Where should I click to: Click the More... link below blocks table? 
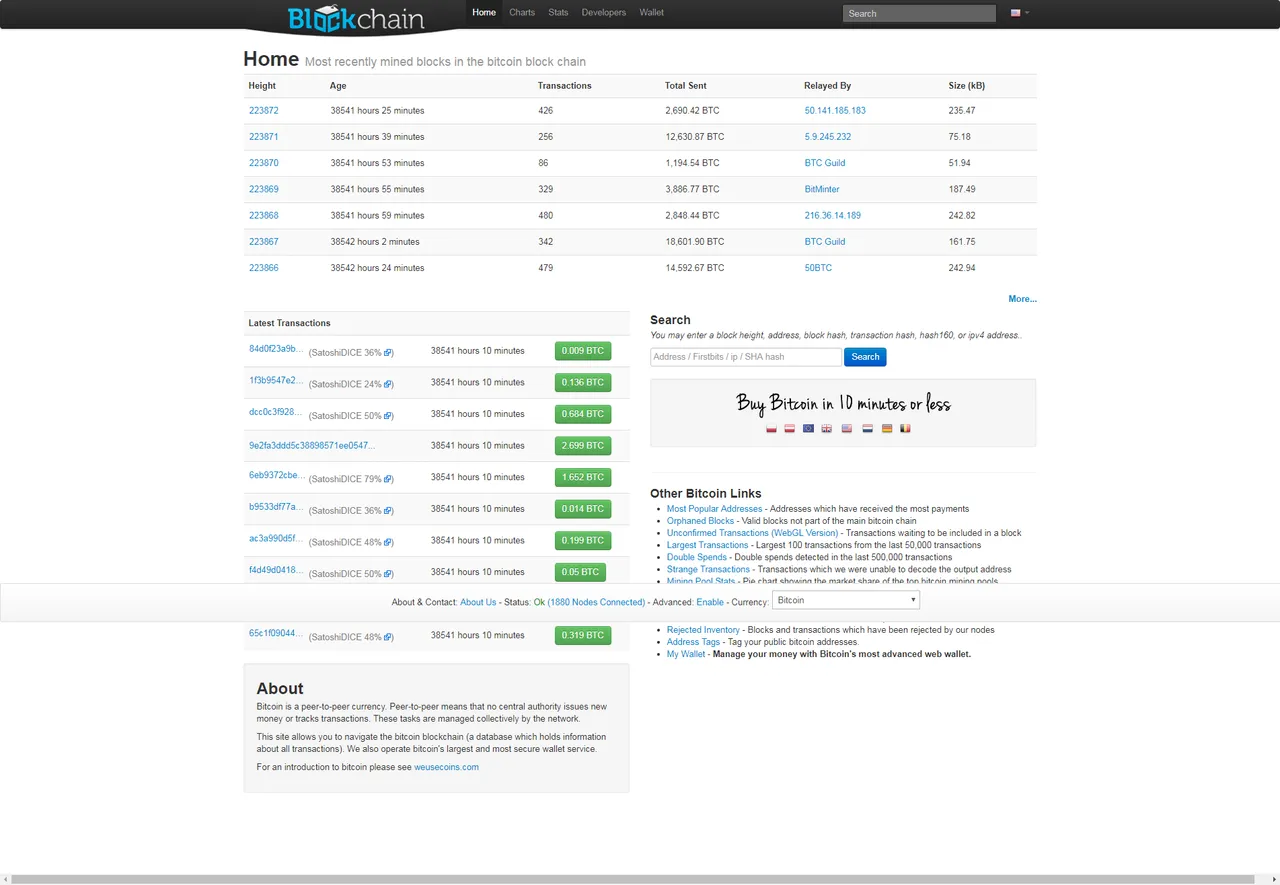pos(1022,299)
